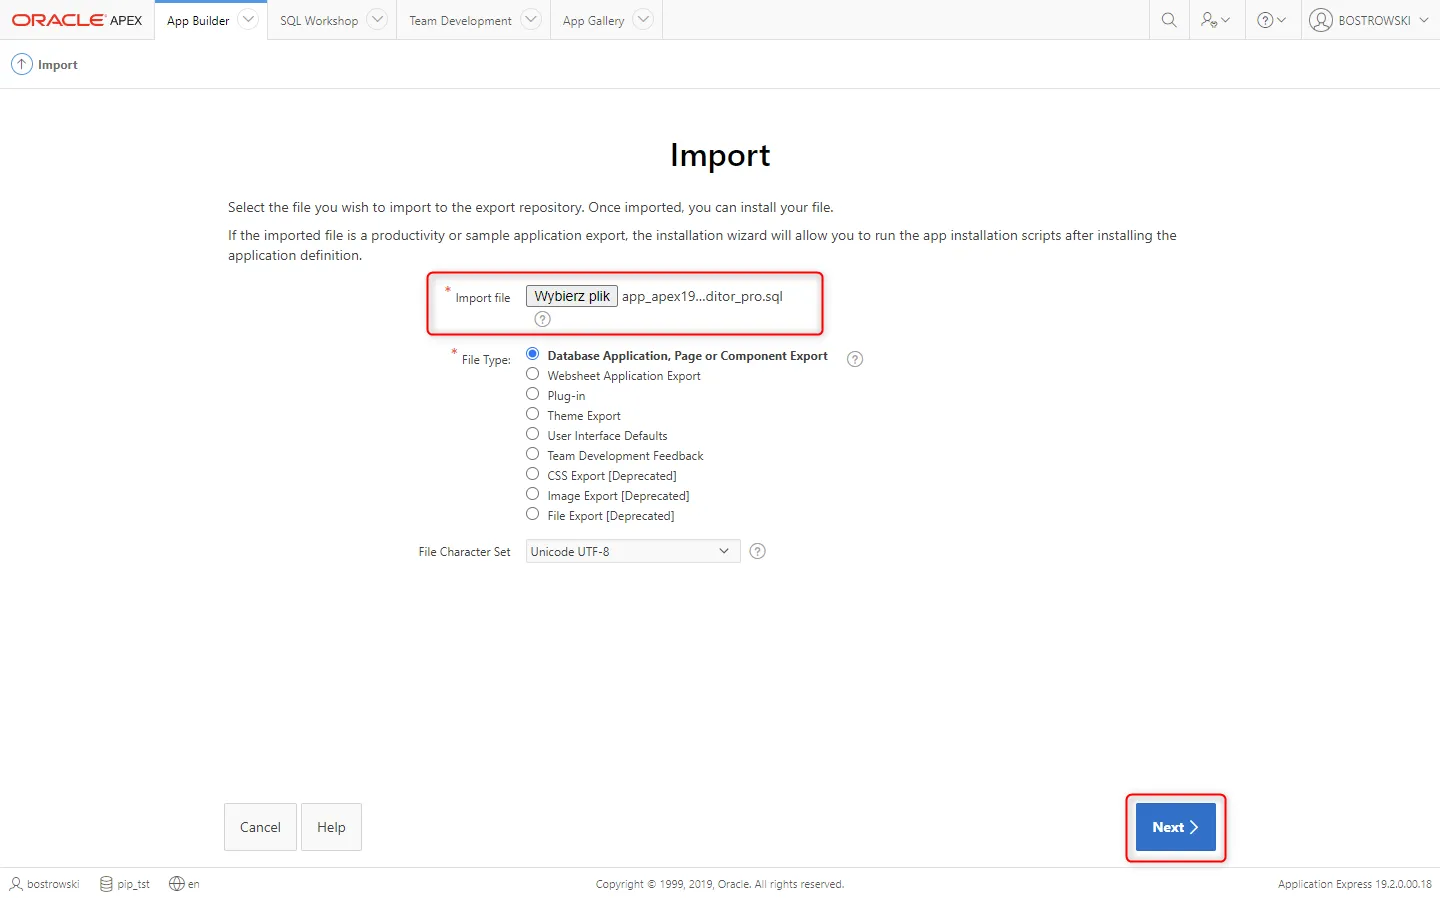Click help icon below Import file field
Image resolution: width=1440 pixels, height=900 pixels.
[x=542, y=319]
